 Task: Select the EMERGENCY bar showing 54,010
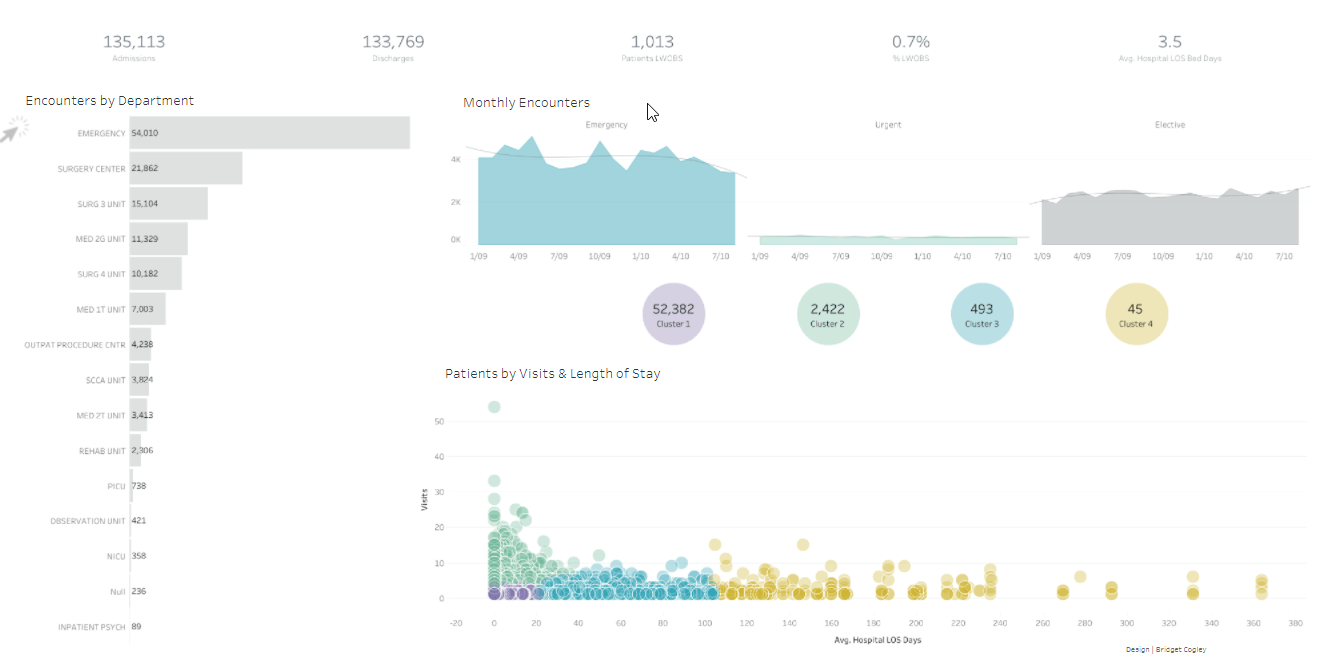tap(269, 133)
